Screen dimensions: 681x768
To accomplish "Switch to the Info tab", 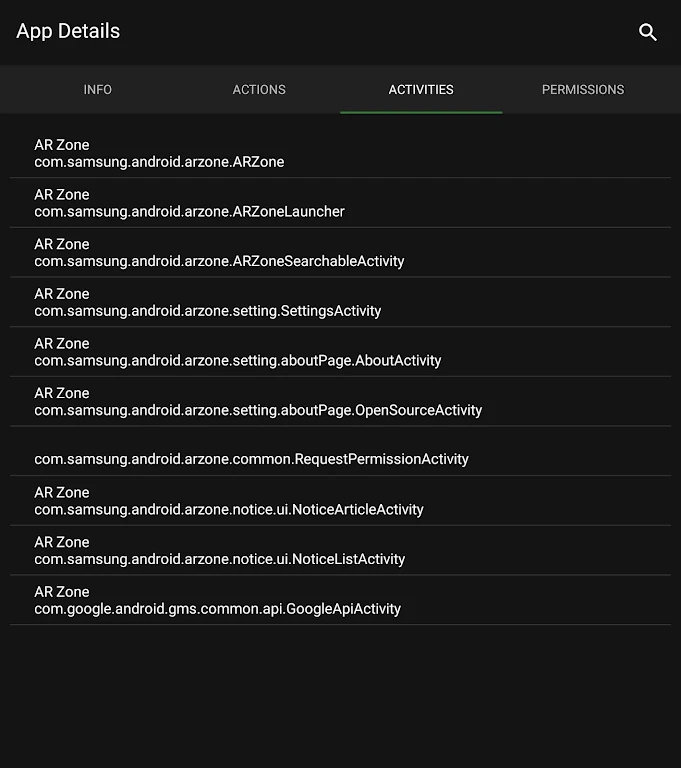I will click(98, 90).
